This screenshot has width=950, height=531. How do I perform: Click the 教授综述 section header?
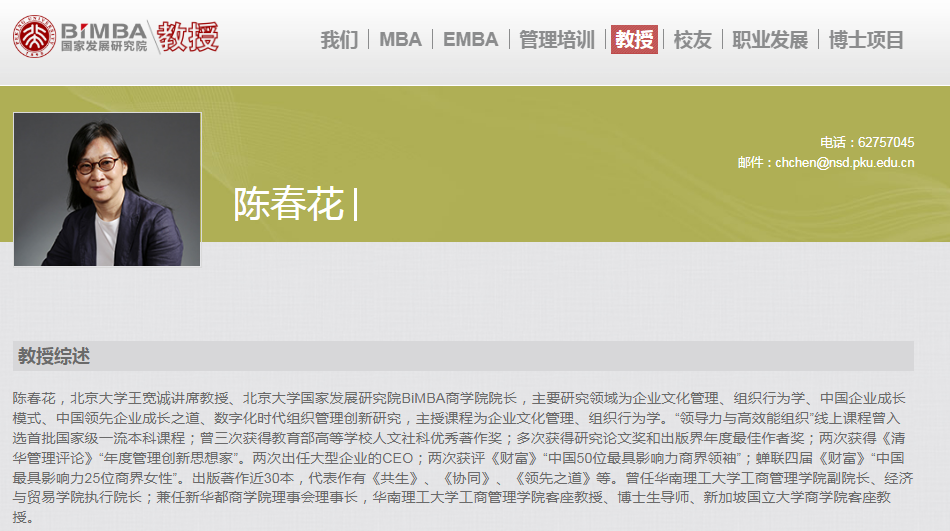(54, 356)
